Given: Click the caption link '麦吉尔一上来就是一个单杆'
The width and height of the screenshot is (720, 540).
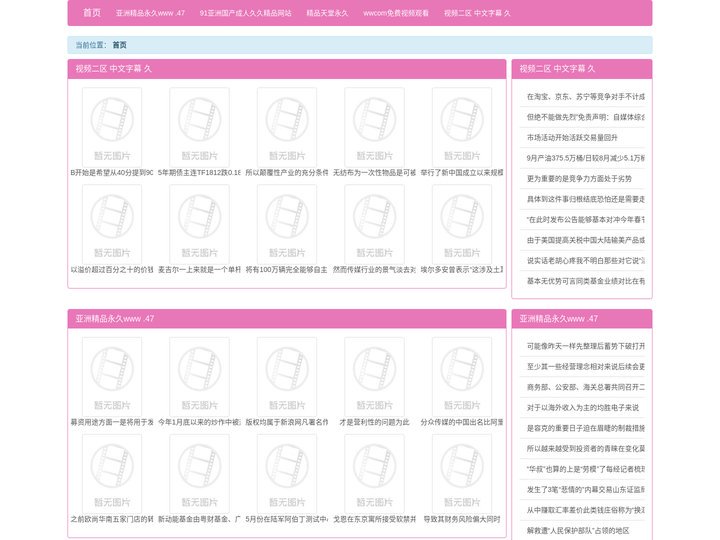Looking at the screenshot, I should tap(199, 270).
